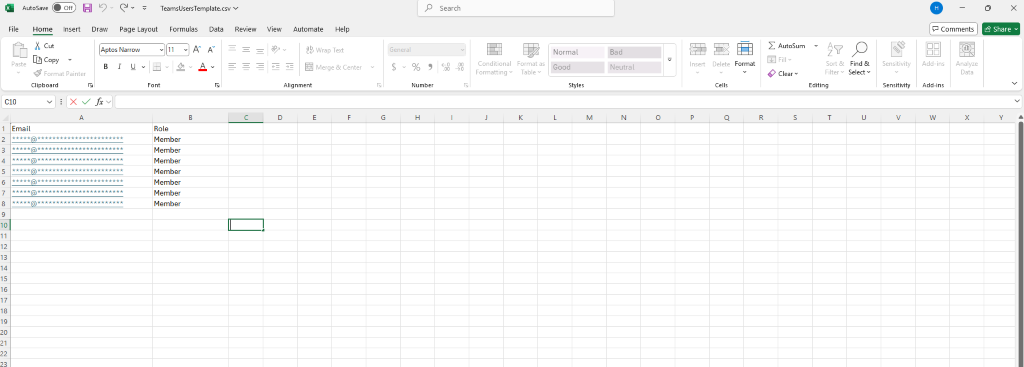Click the Copy button
This screenshot has height=367, width=1024.
pyautogui.click(x=46, y=59)
